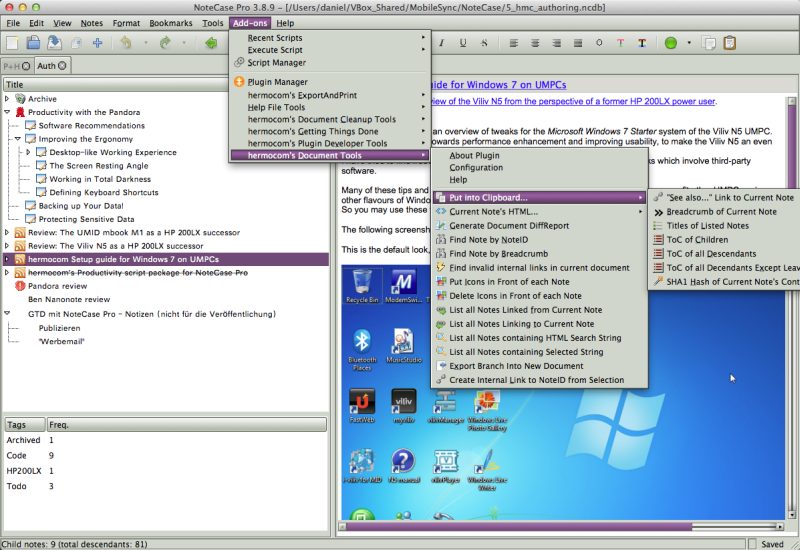Choose Titles of Listed Notes

(x=726, y=226)
